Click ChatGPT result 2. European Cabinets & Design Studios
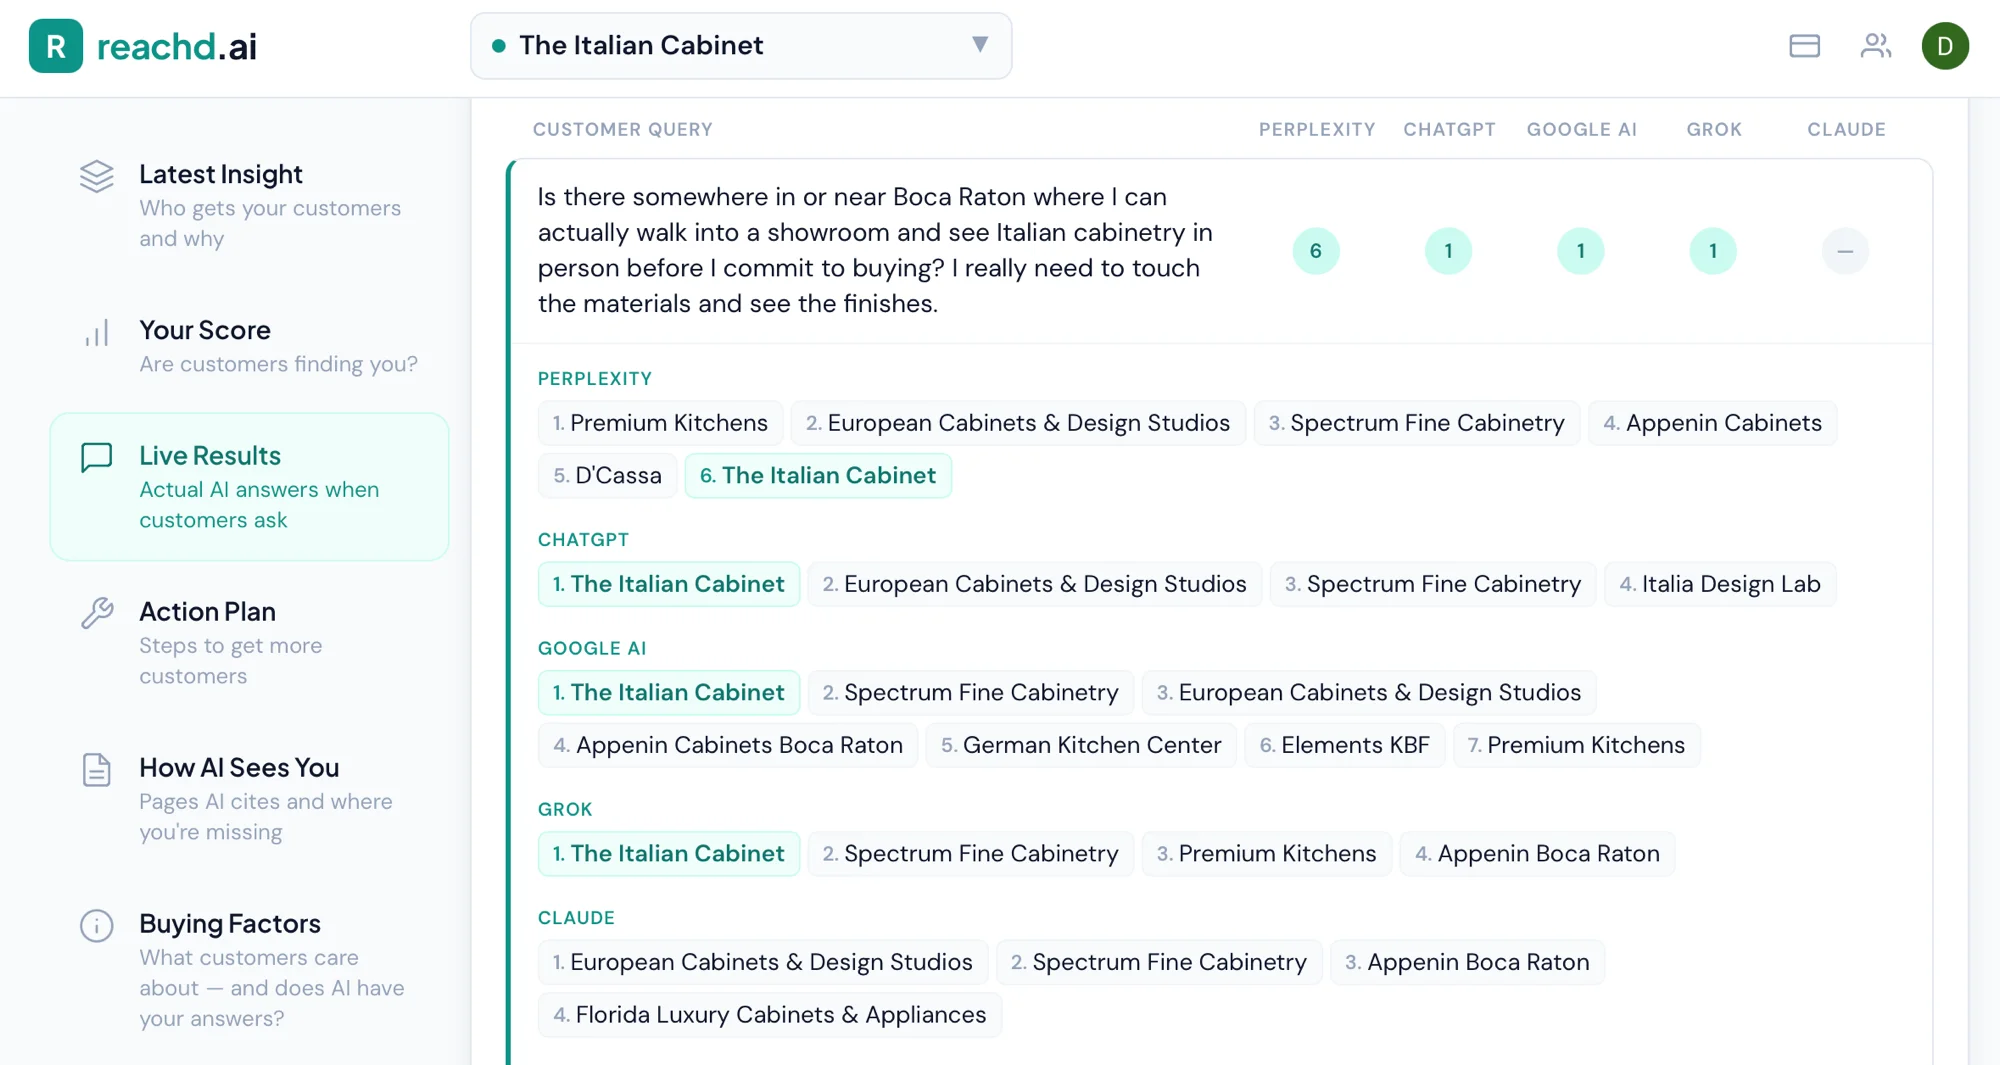 (x=1035, y=584)
